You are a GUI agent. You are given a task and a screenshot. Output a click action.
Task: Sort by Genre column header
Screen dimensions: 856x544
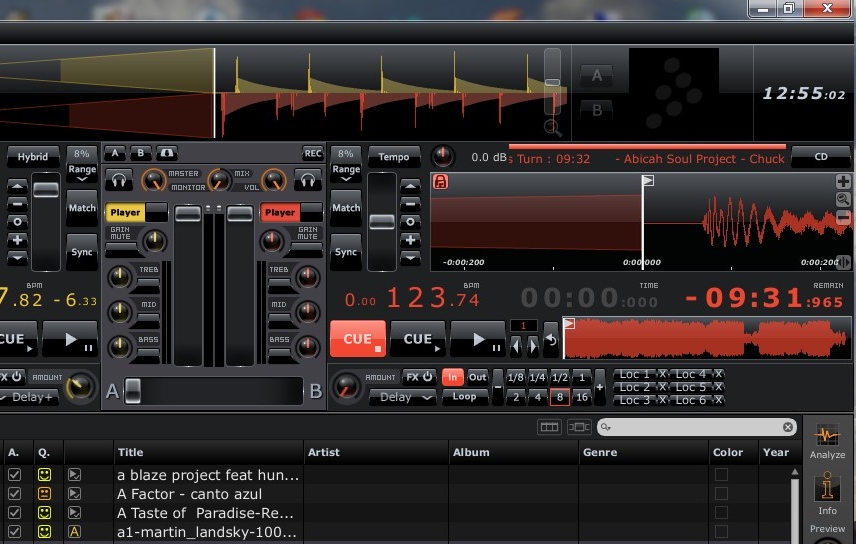pyautogui.click(x=644, y=452)
